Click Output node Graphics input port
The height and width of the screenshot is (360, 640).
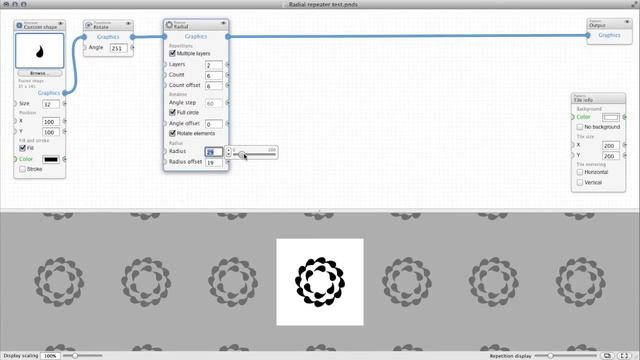587,35
